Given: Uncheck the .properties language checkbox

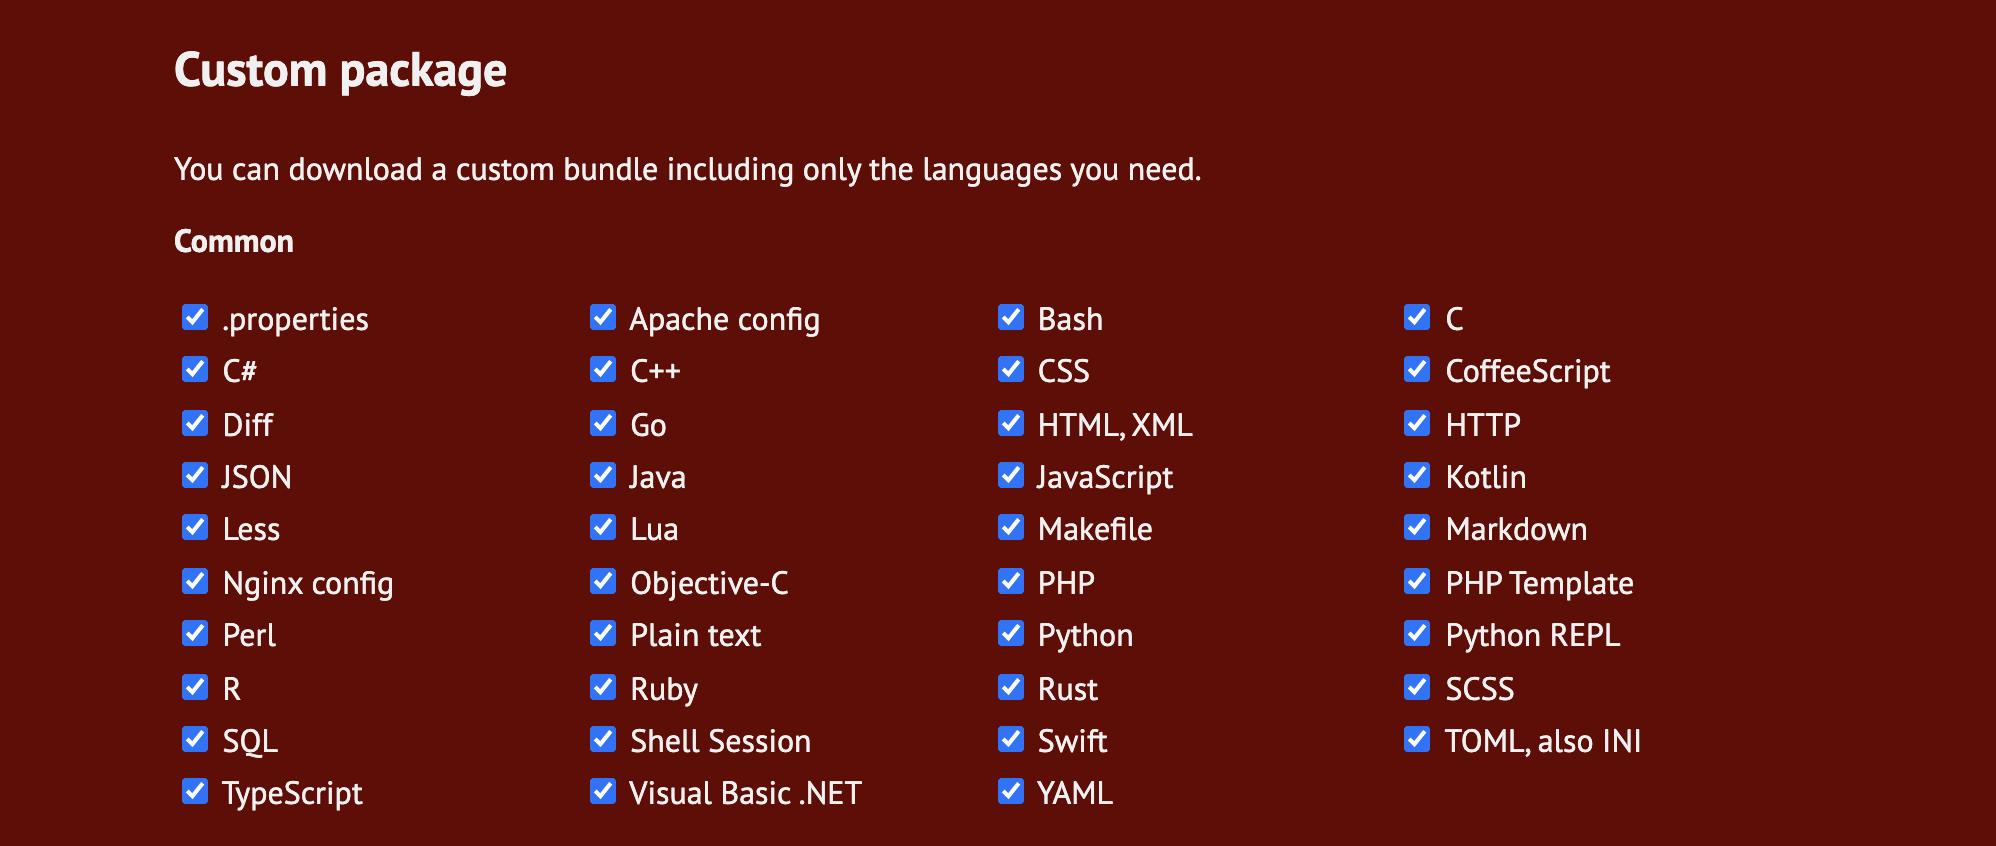Looking at the screenshot, I should coord(195,318).
